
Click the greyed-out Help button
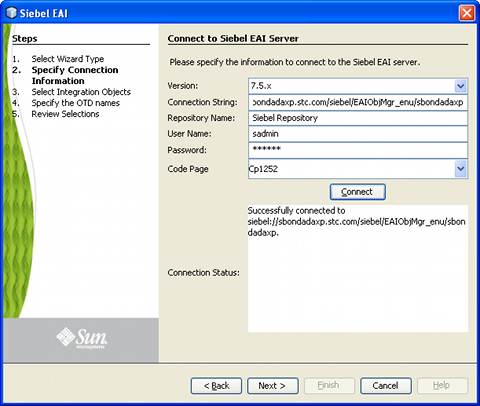point(442,386)
